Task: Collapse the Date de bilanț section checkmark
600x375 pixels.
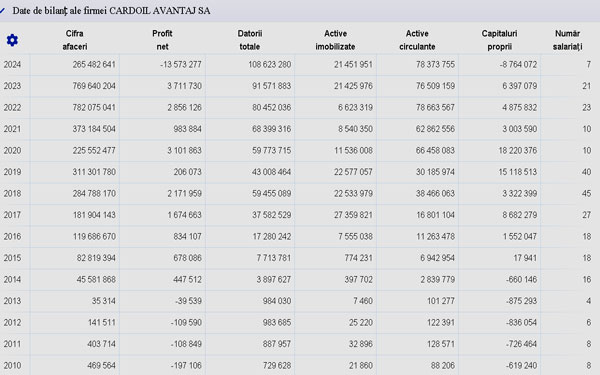Action: pyautogui.click(x=2, y=11)
